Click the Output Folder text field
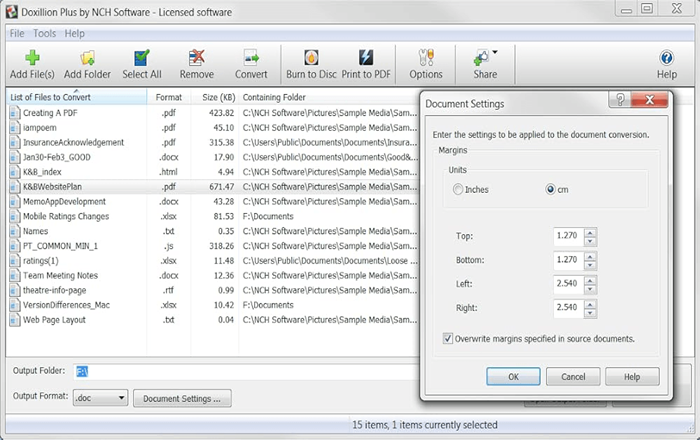The image size is (700, 440). pyautogui.click(x=246, y=371)
